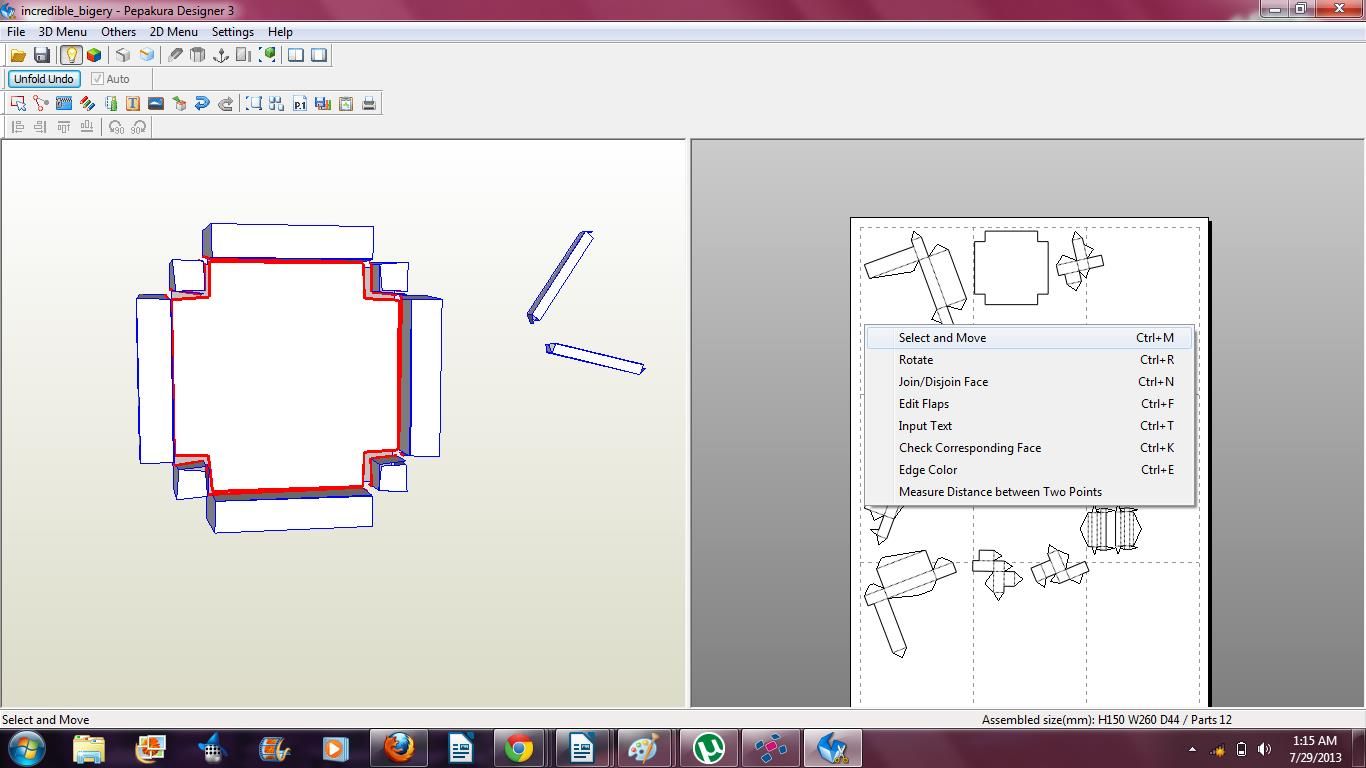The image size is (1366, 768).
Task: Open the 2D Menu
Action: tap(174, 31)
